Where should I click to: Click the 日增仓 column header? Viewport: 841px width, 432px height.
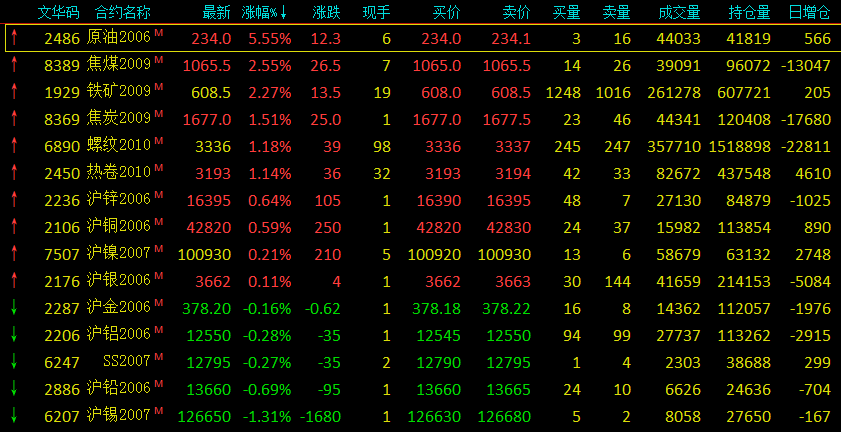(x=810, y=12)
